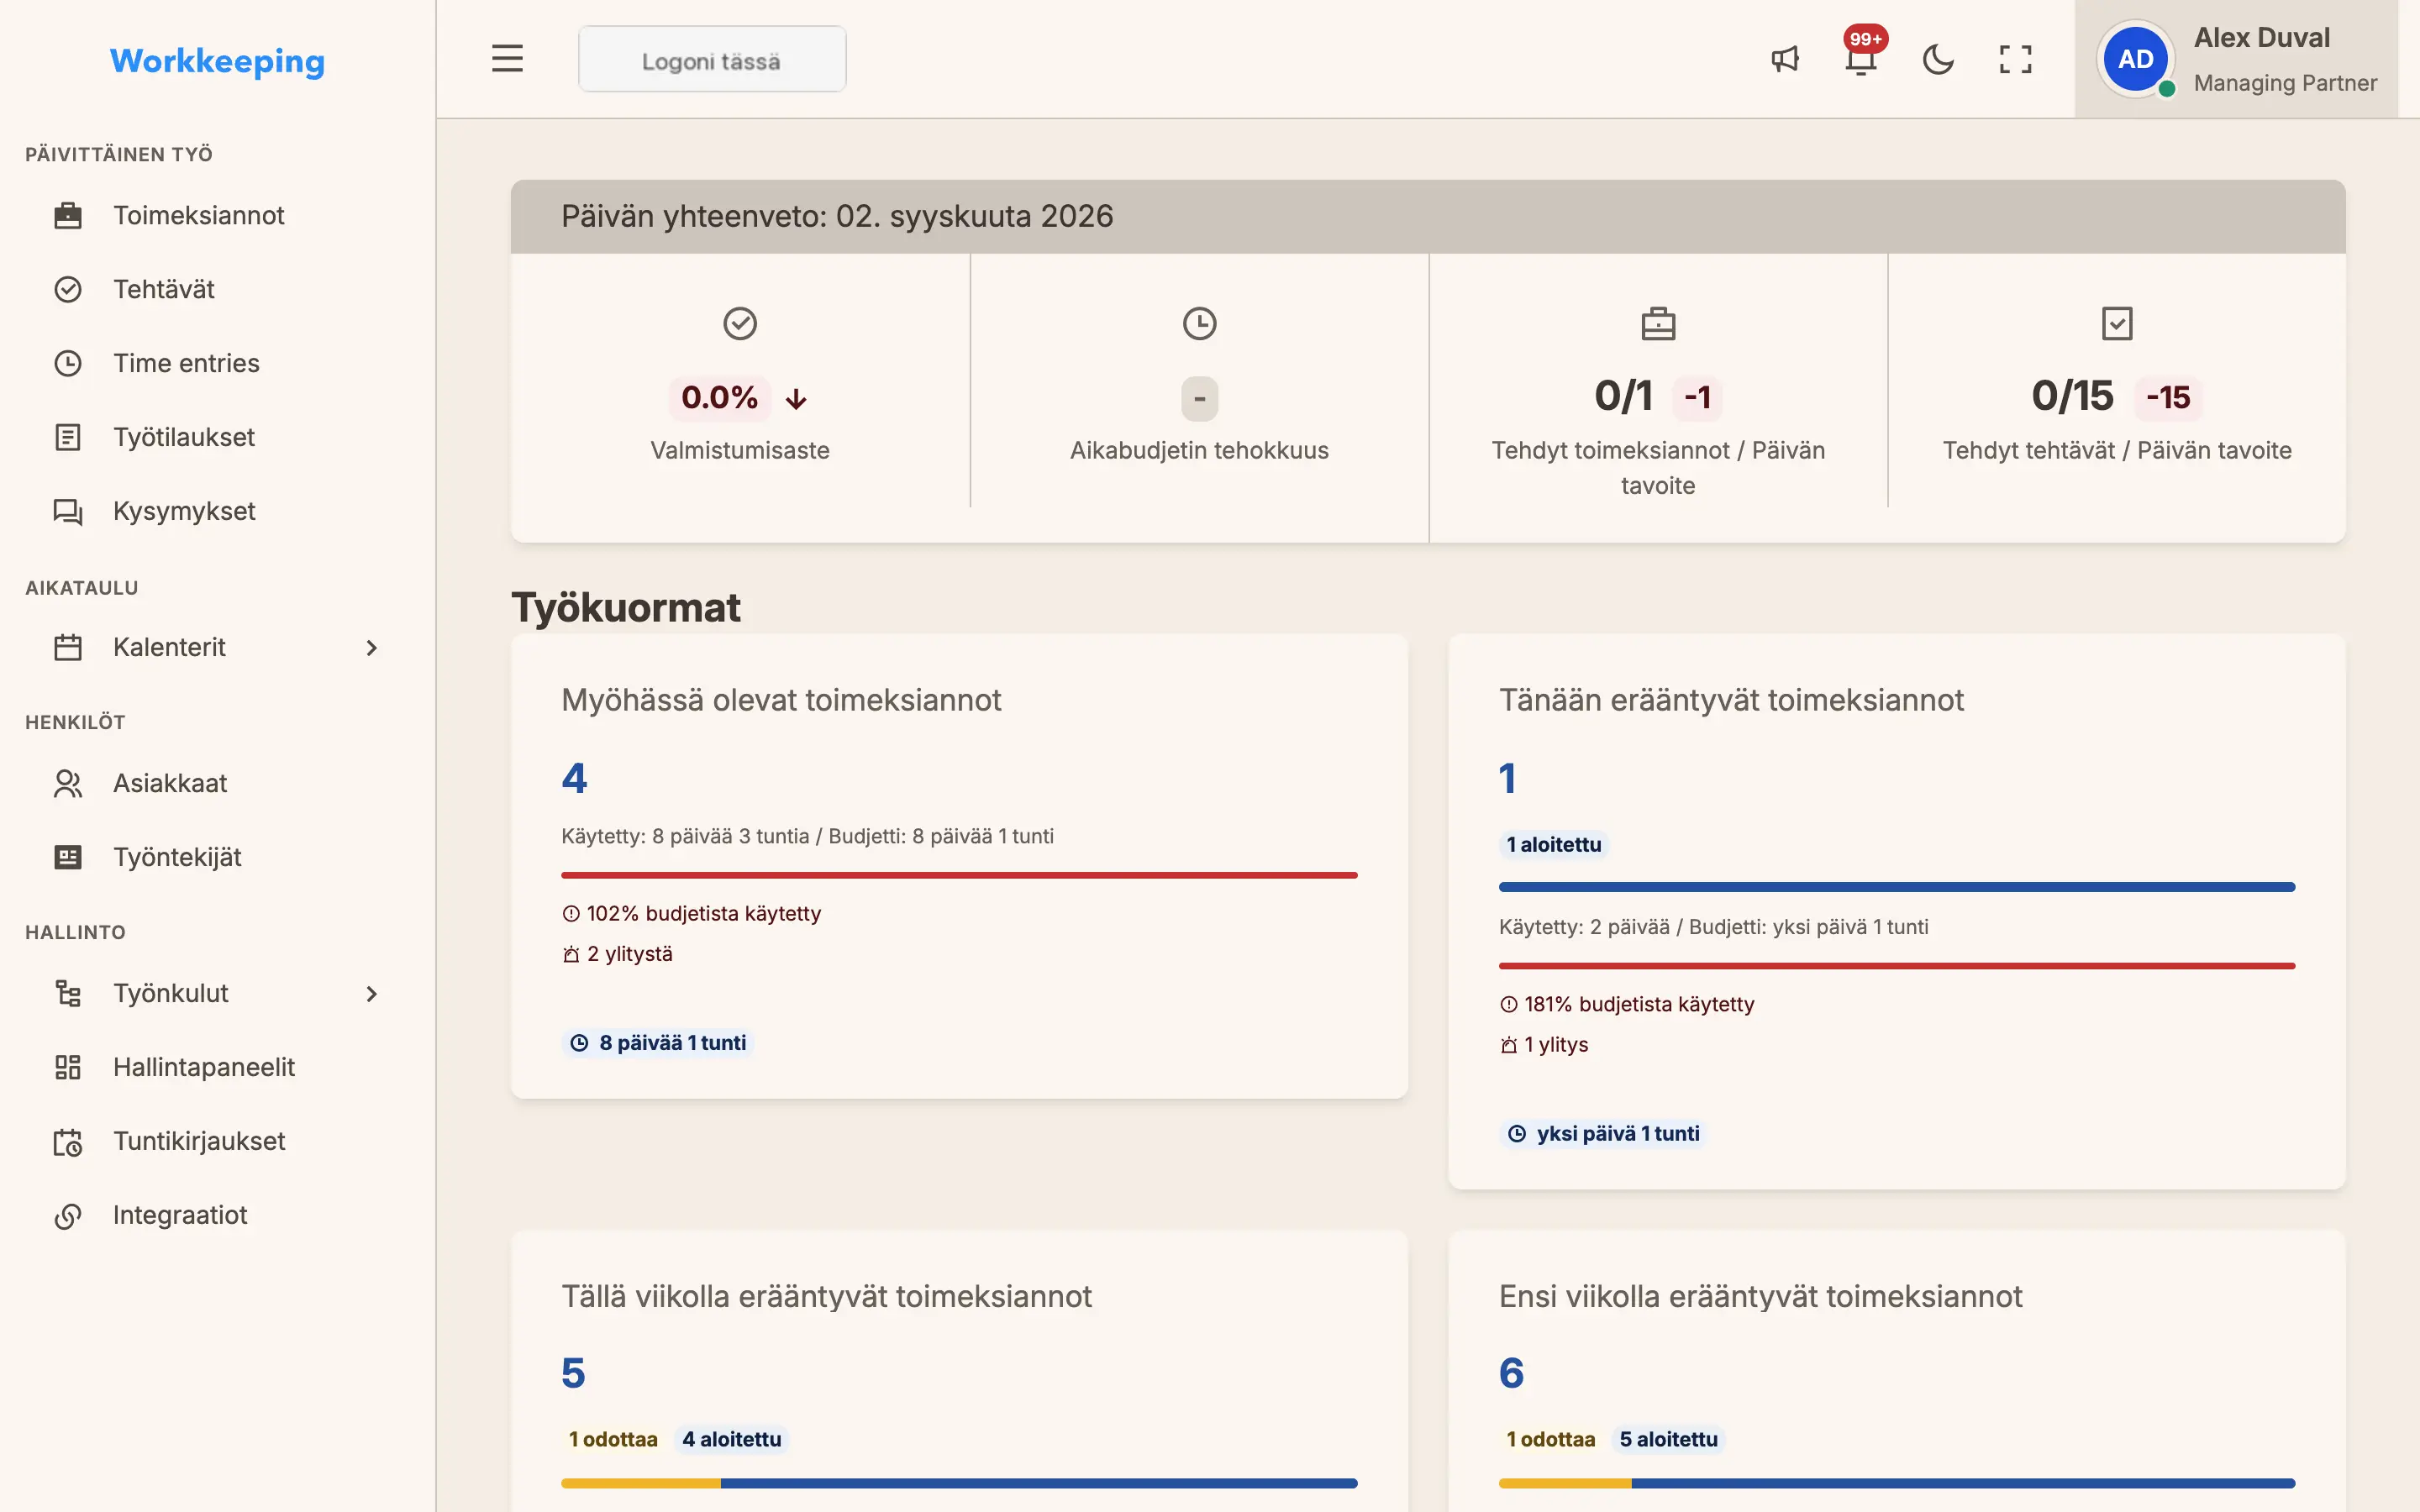Viewport: 2420px width, 1512px height.
Task: Click the Workkeeping logo
Action: click(x=217, y=61)
